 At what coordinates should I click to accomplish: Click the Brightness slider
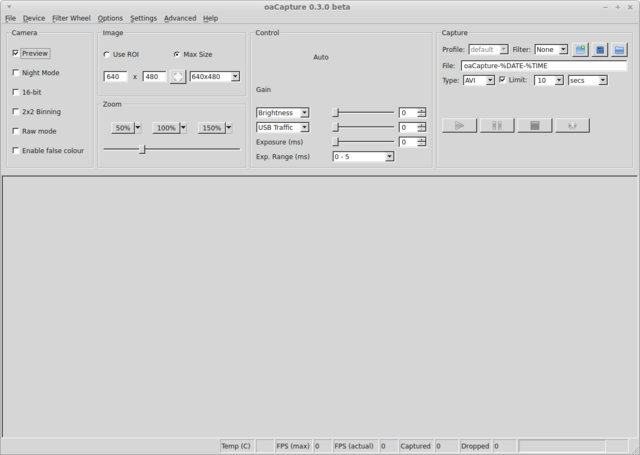coord(363,113)
